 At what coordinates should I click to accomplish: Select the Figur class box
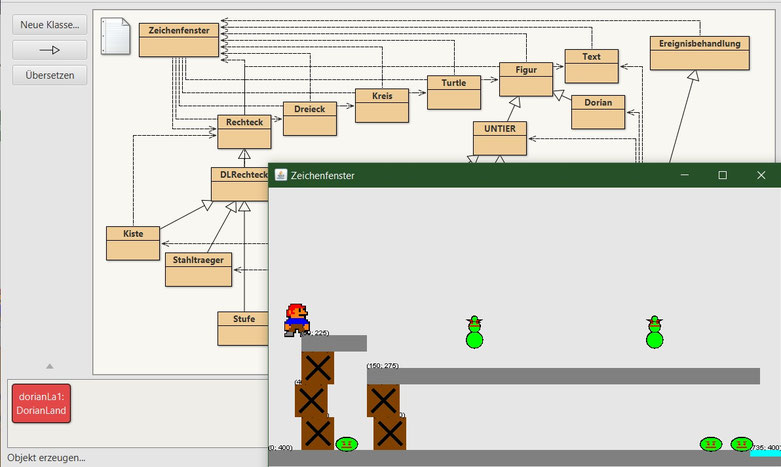(526, 79)
